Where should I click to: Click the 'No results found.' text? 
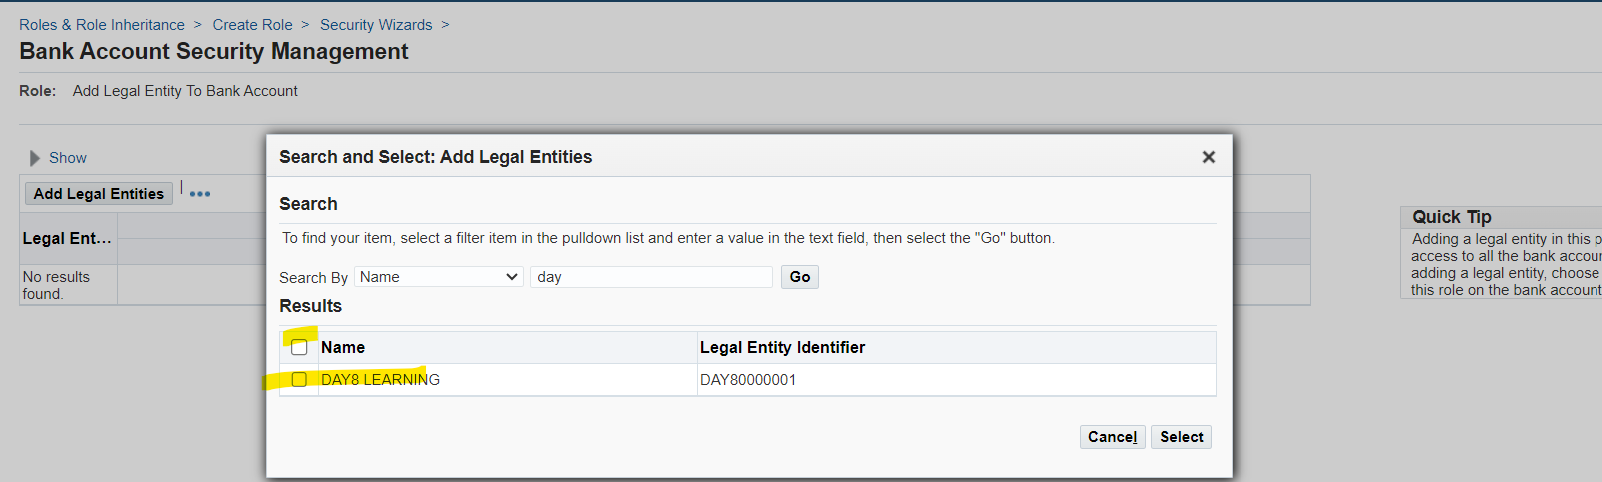click(x=56, y=285)
